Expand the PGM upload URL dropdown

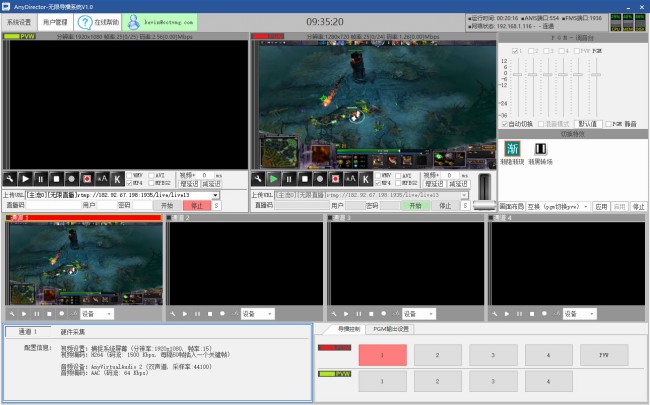click(x=464, y=195)
